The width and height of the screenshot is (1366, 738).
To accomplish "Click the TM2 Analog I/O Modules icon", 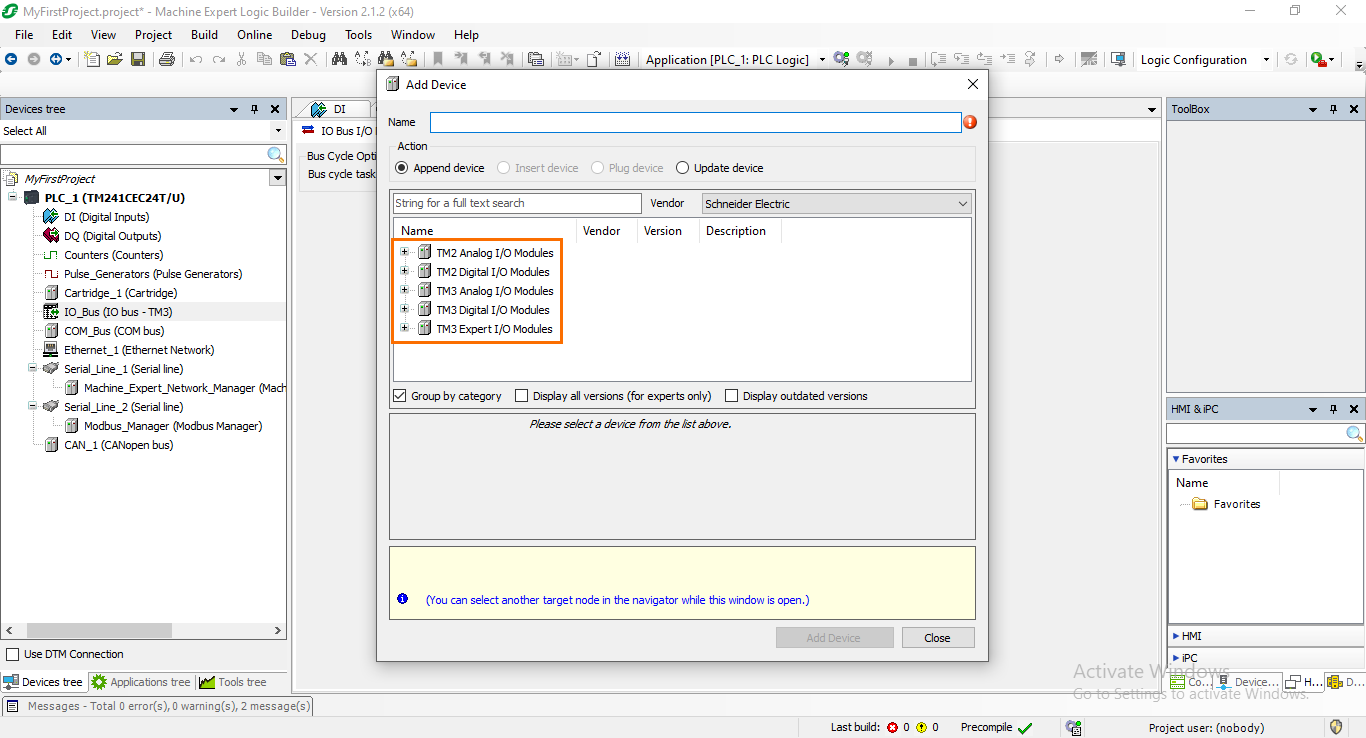I will tap(425, 253).
